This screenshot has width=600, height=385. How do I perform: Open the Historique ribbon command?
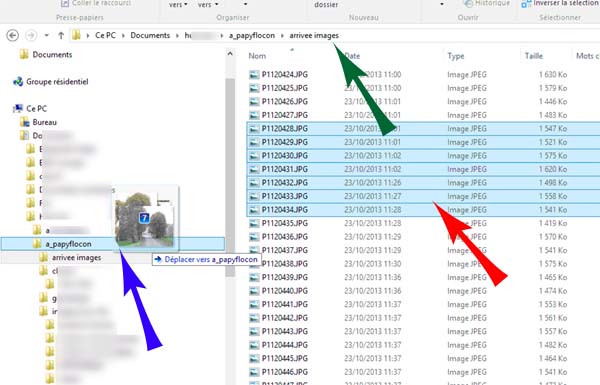[488, 3]
